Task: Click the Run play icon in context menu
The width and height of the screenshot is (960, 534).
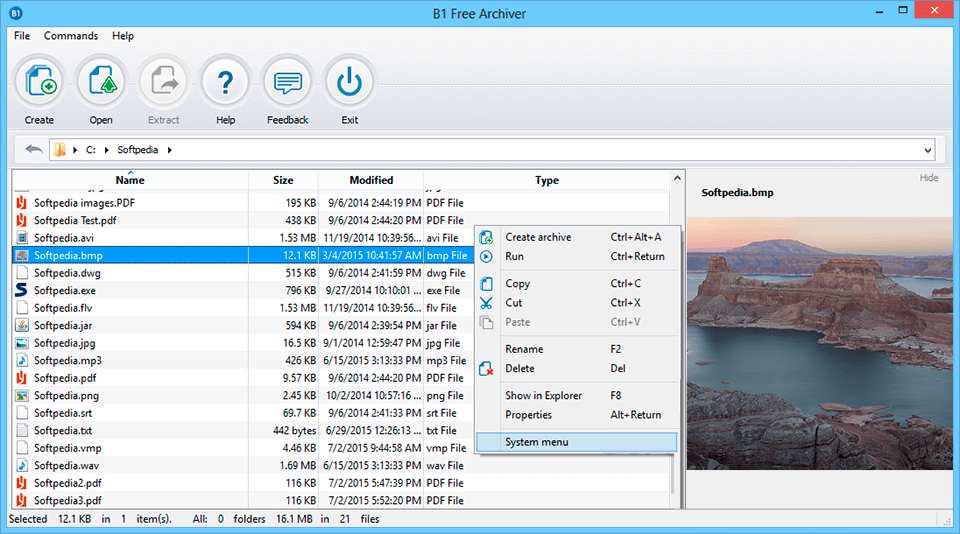Action: [486, 257]
